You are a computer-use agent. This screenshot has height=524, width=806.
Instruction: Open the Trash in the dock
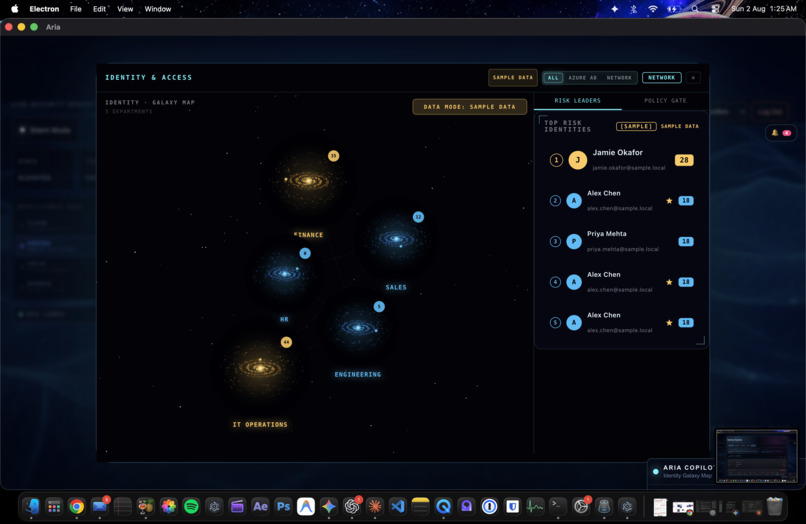pyautogui.click(x=775, y=507)
